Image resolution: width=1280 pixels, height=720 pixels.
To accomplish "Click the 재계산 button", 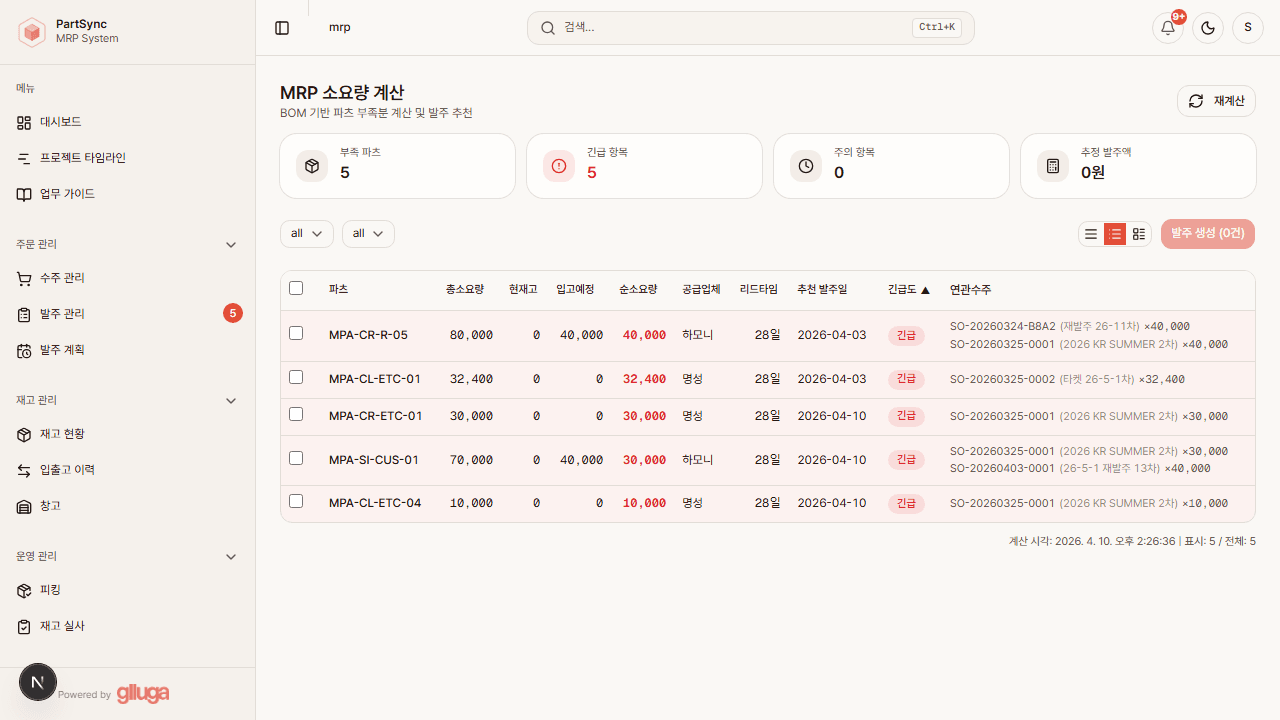I will tap(1216, 100).
